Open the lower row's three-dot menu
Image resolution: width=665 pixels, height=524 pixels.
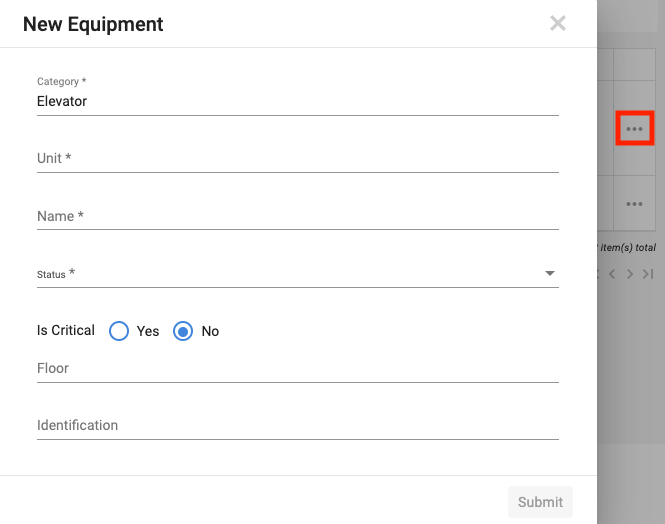point(634,204)
